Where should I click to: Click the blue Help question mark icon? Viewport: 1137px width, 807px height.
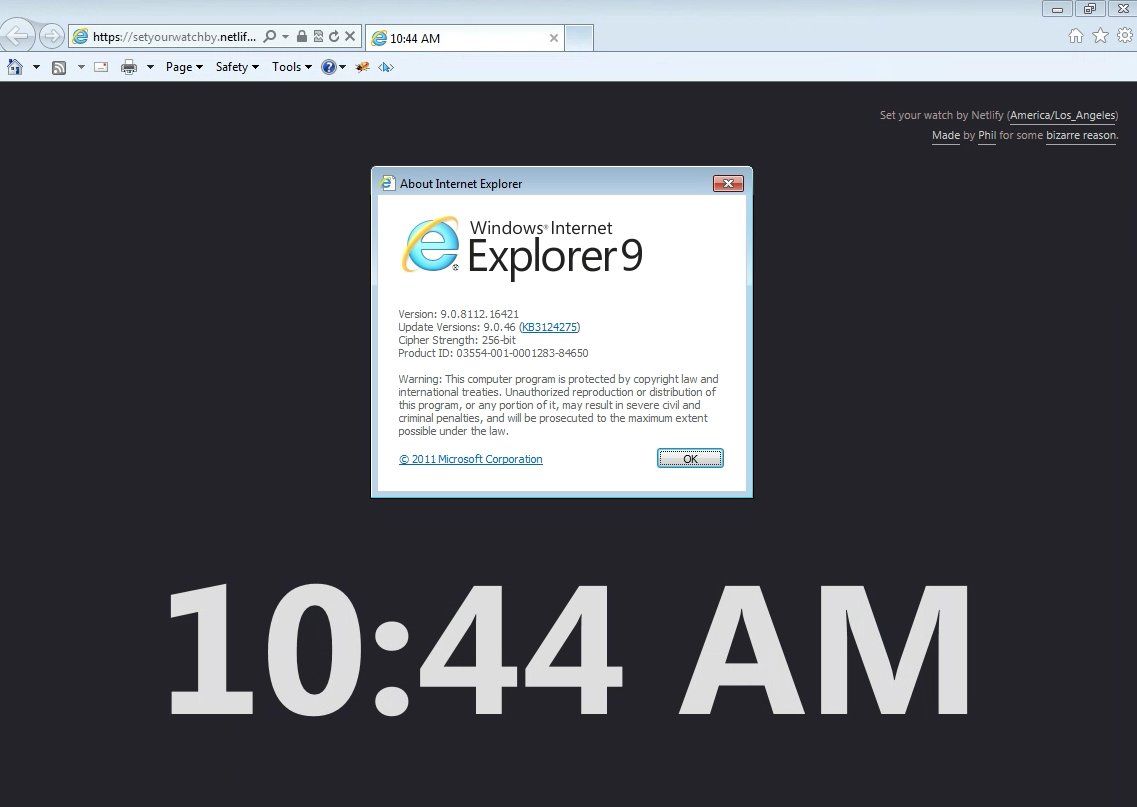(x=328, y=67)
